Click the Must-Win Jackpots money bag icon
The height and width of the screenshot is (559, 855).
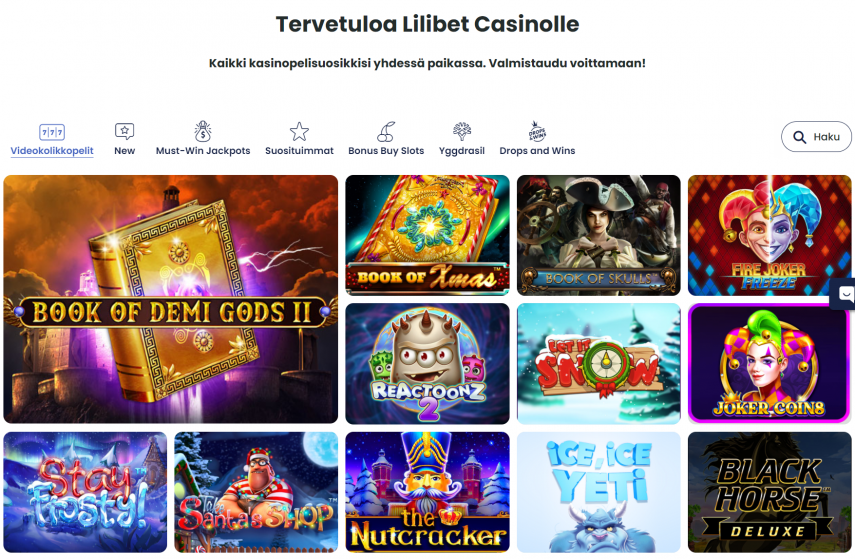[x=203, y=131]
